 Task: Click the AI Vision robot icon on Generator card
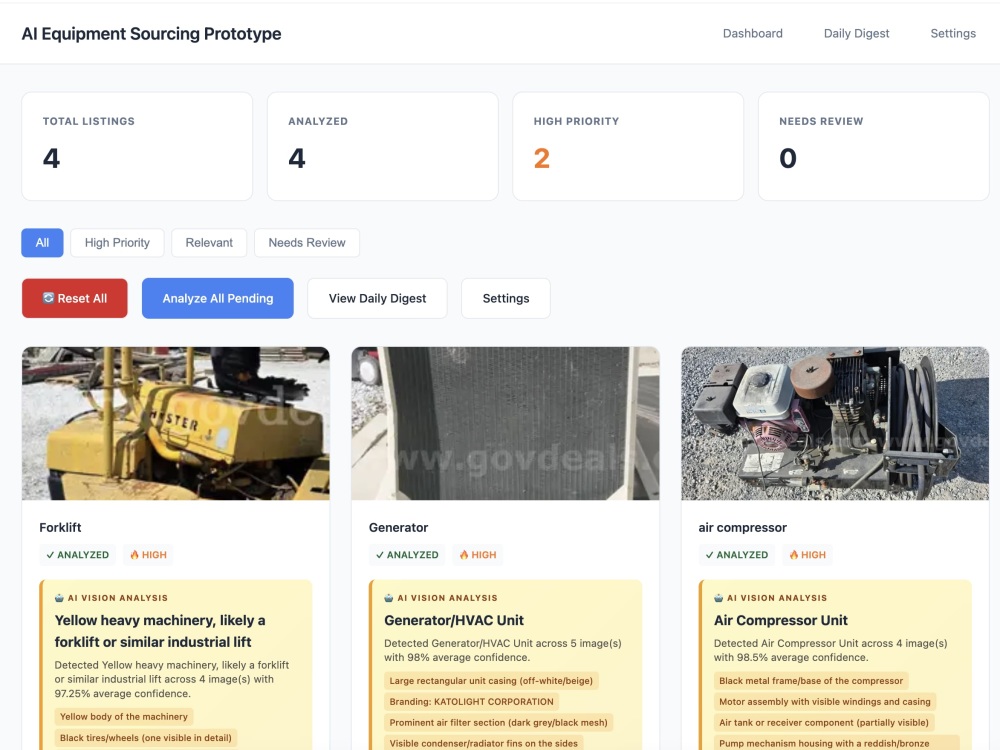(389, 598)
